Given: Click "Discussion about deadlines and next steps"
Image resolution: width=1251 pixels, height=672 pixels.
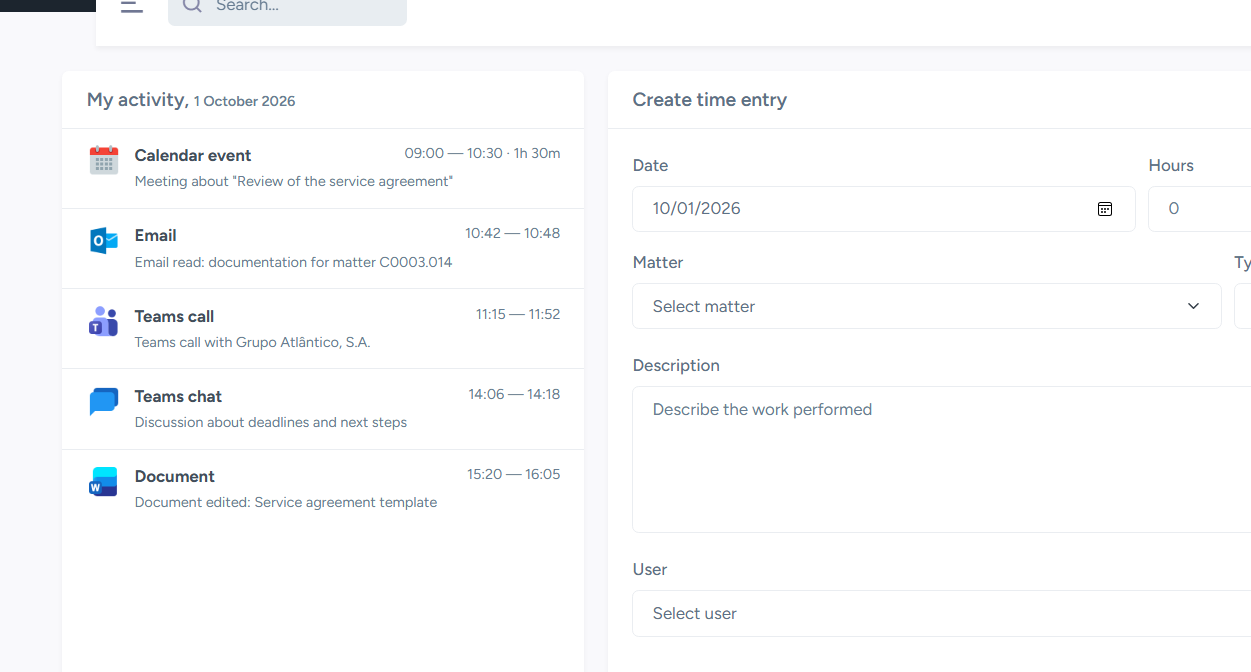Looking at the screenshot, I should coord(271,422).
